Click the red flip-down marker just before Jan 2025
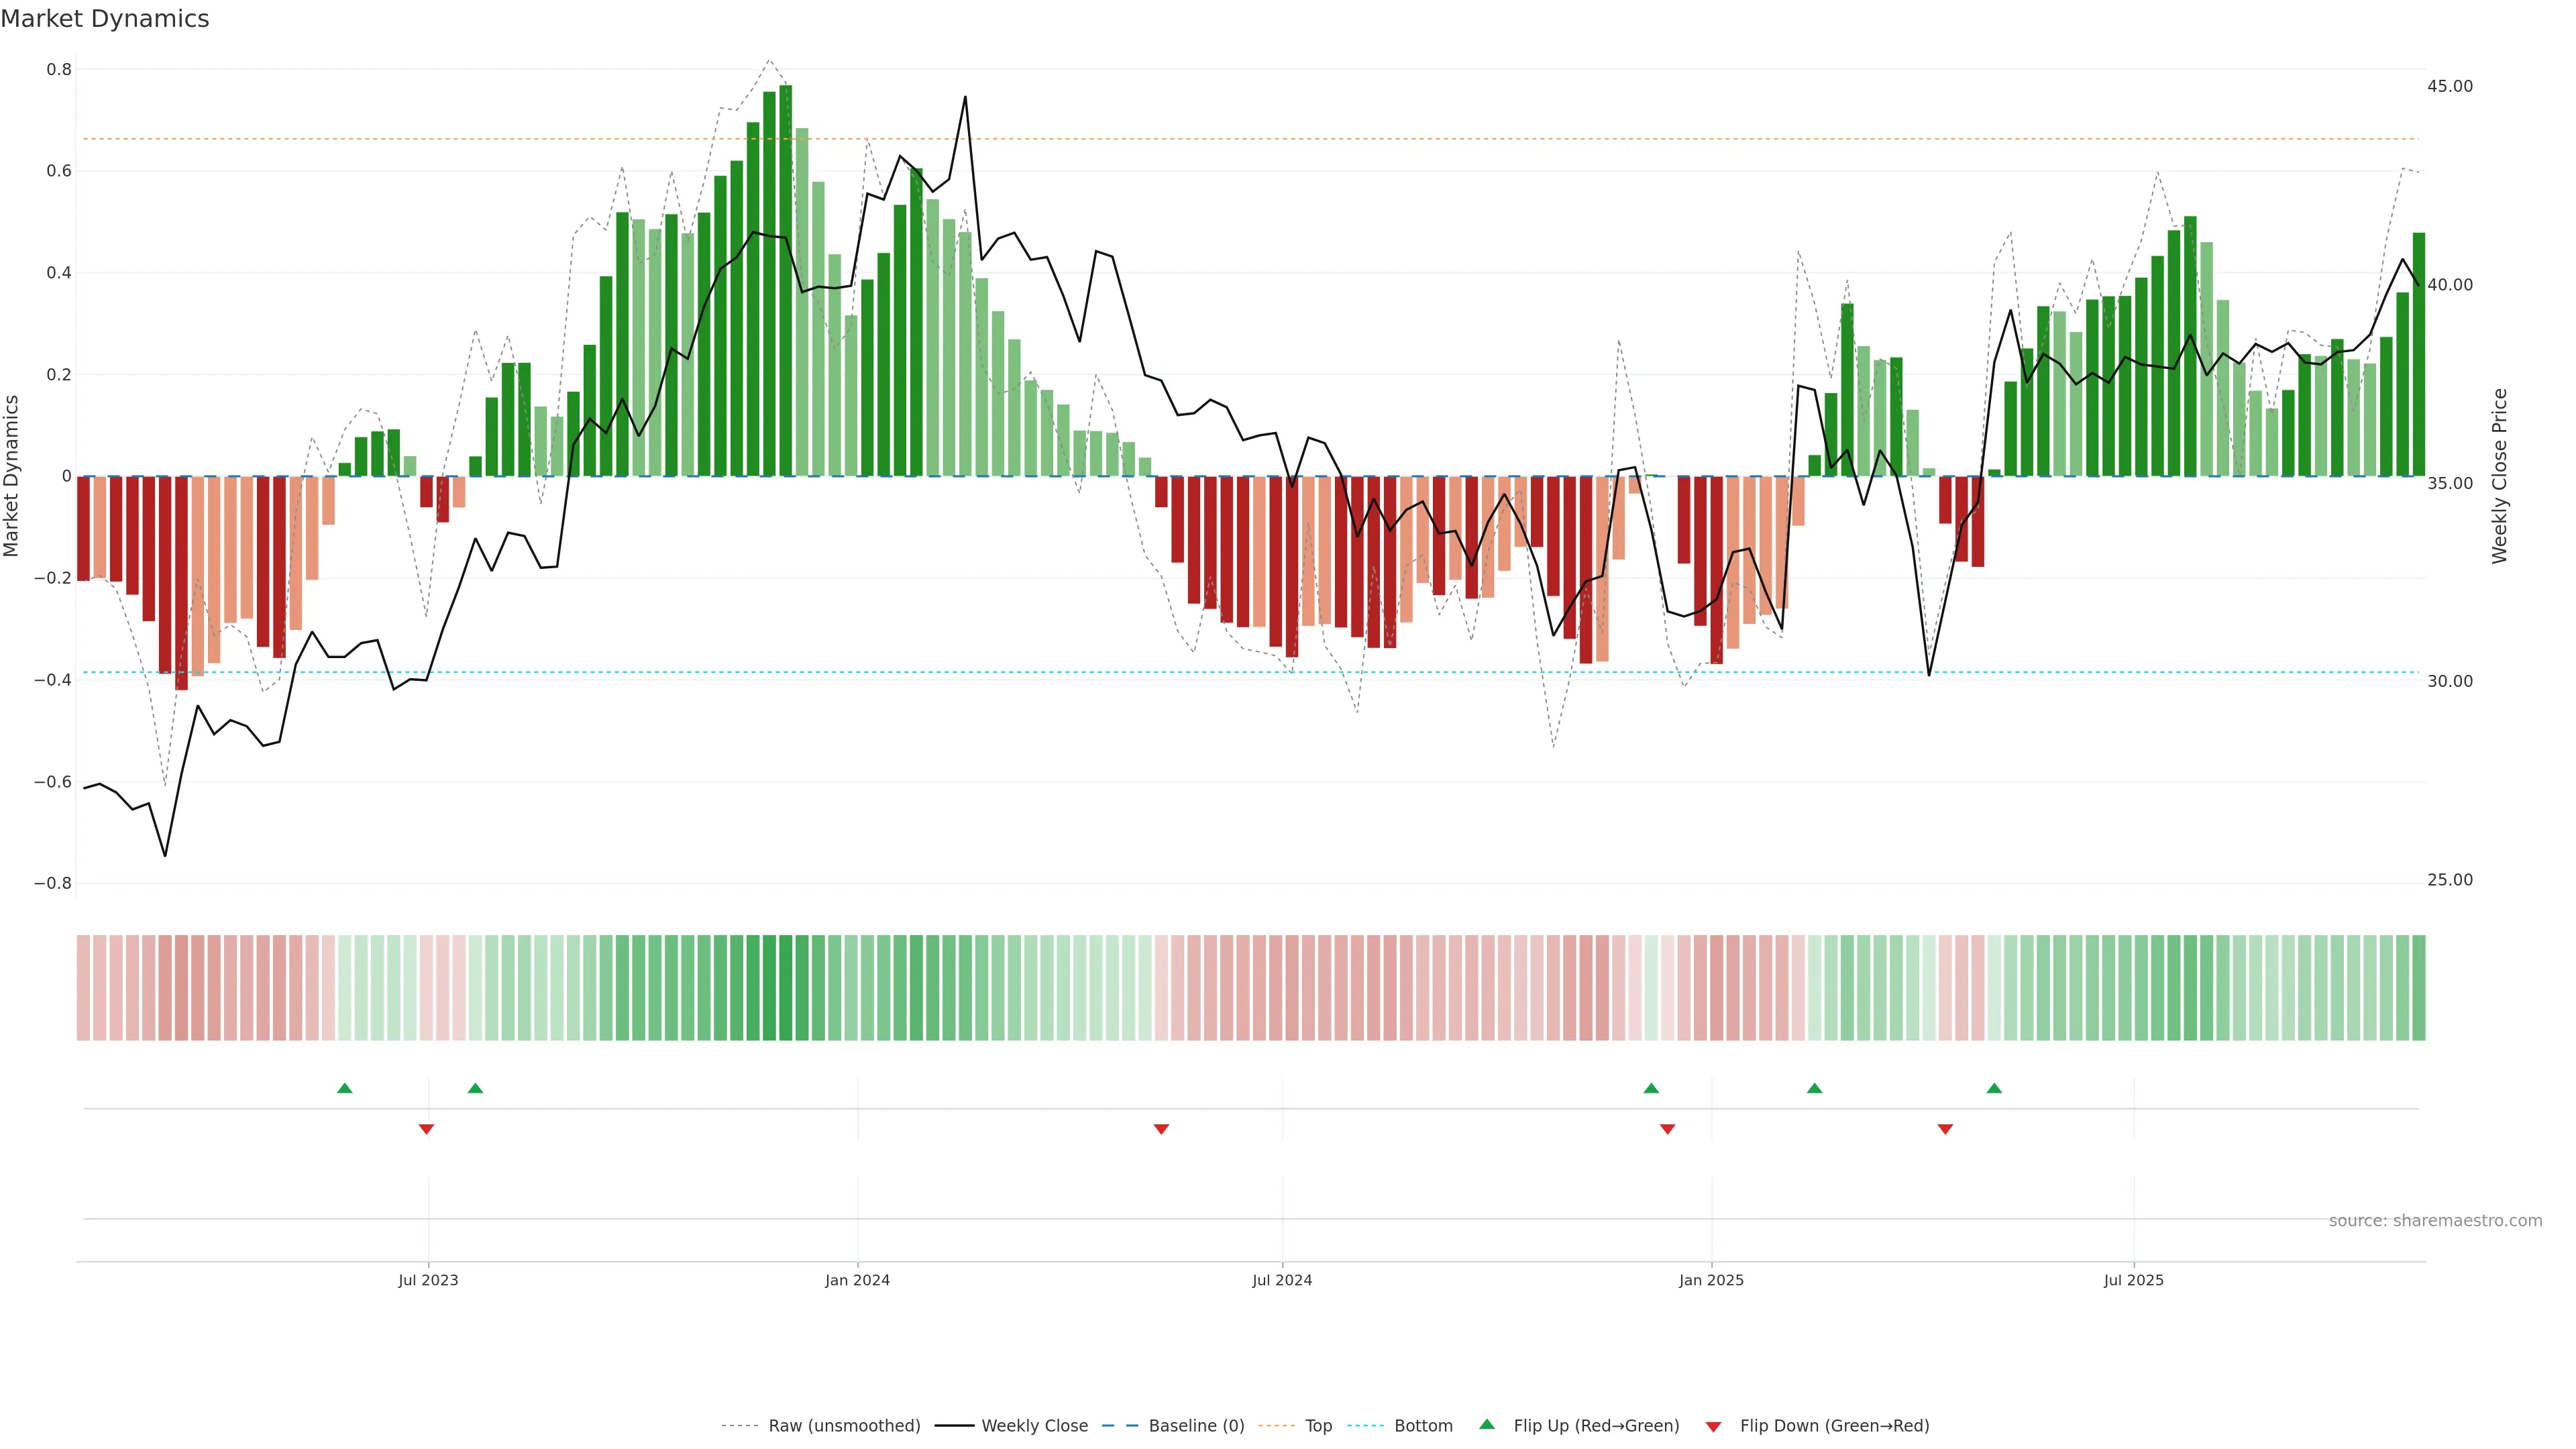Screen dimensions: 2576x1449 pyautogui.click(x=1667, y=1129)
